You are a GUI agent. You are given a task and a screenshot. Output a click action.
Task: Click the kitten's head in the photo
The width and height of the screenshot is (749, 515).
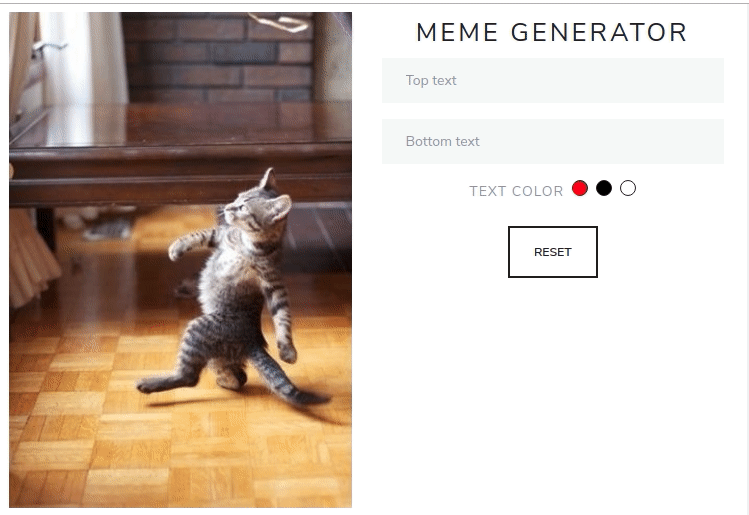pyautogui.click(x=258, y=203)
